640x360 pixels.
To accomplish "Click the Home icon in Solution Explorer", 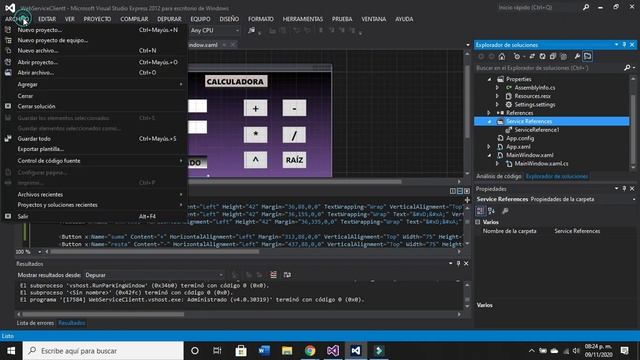I will pyautogui.click(x=502, y=56).
